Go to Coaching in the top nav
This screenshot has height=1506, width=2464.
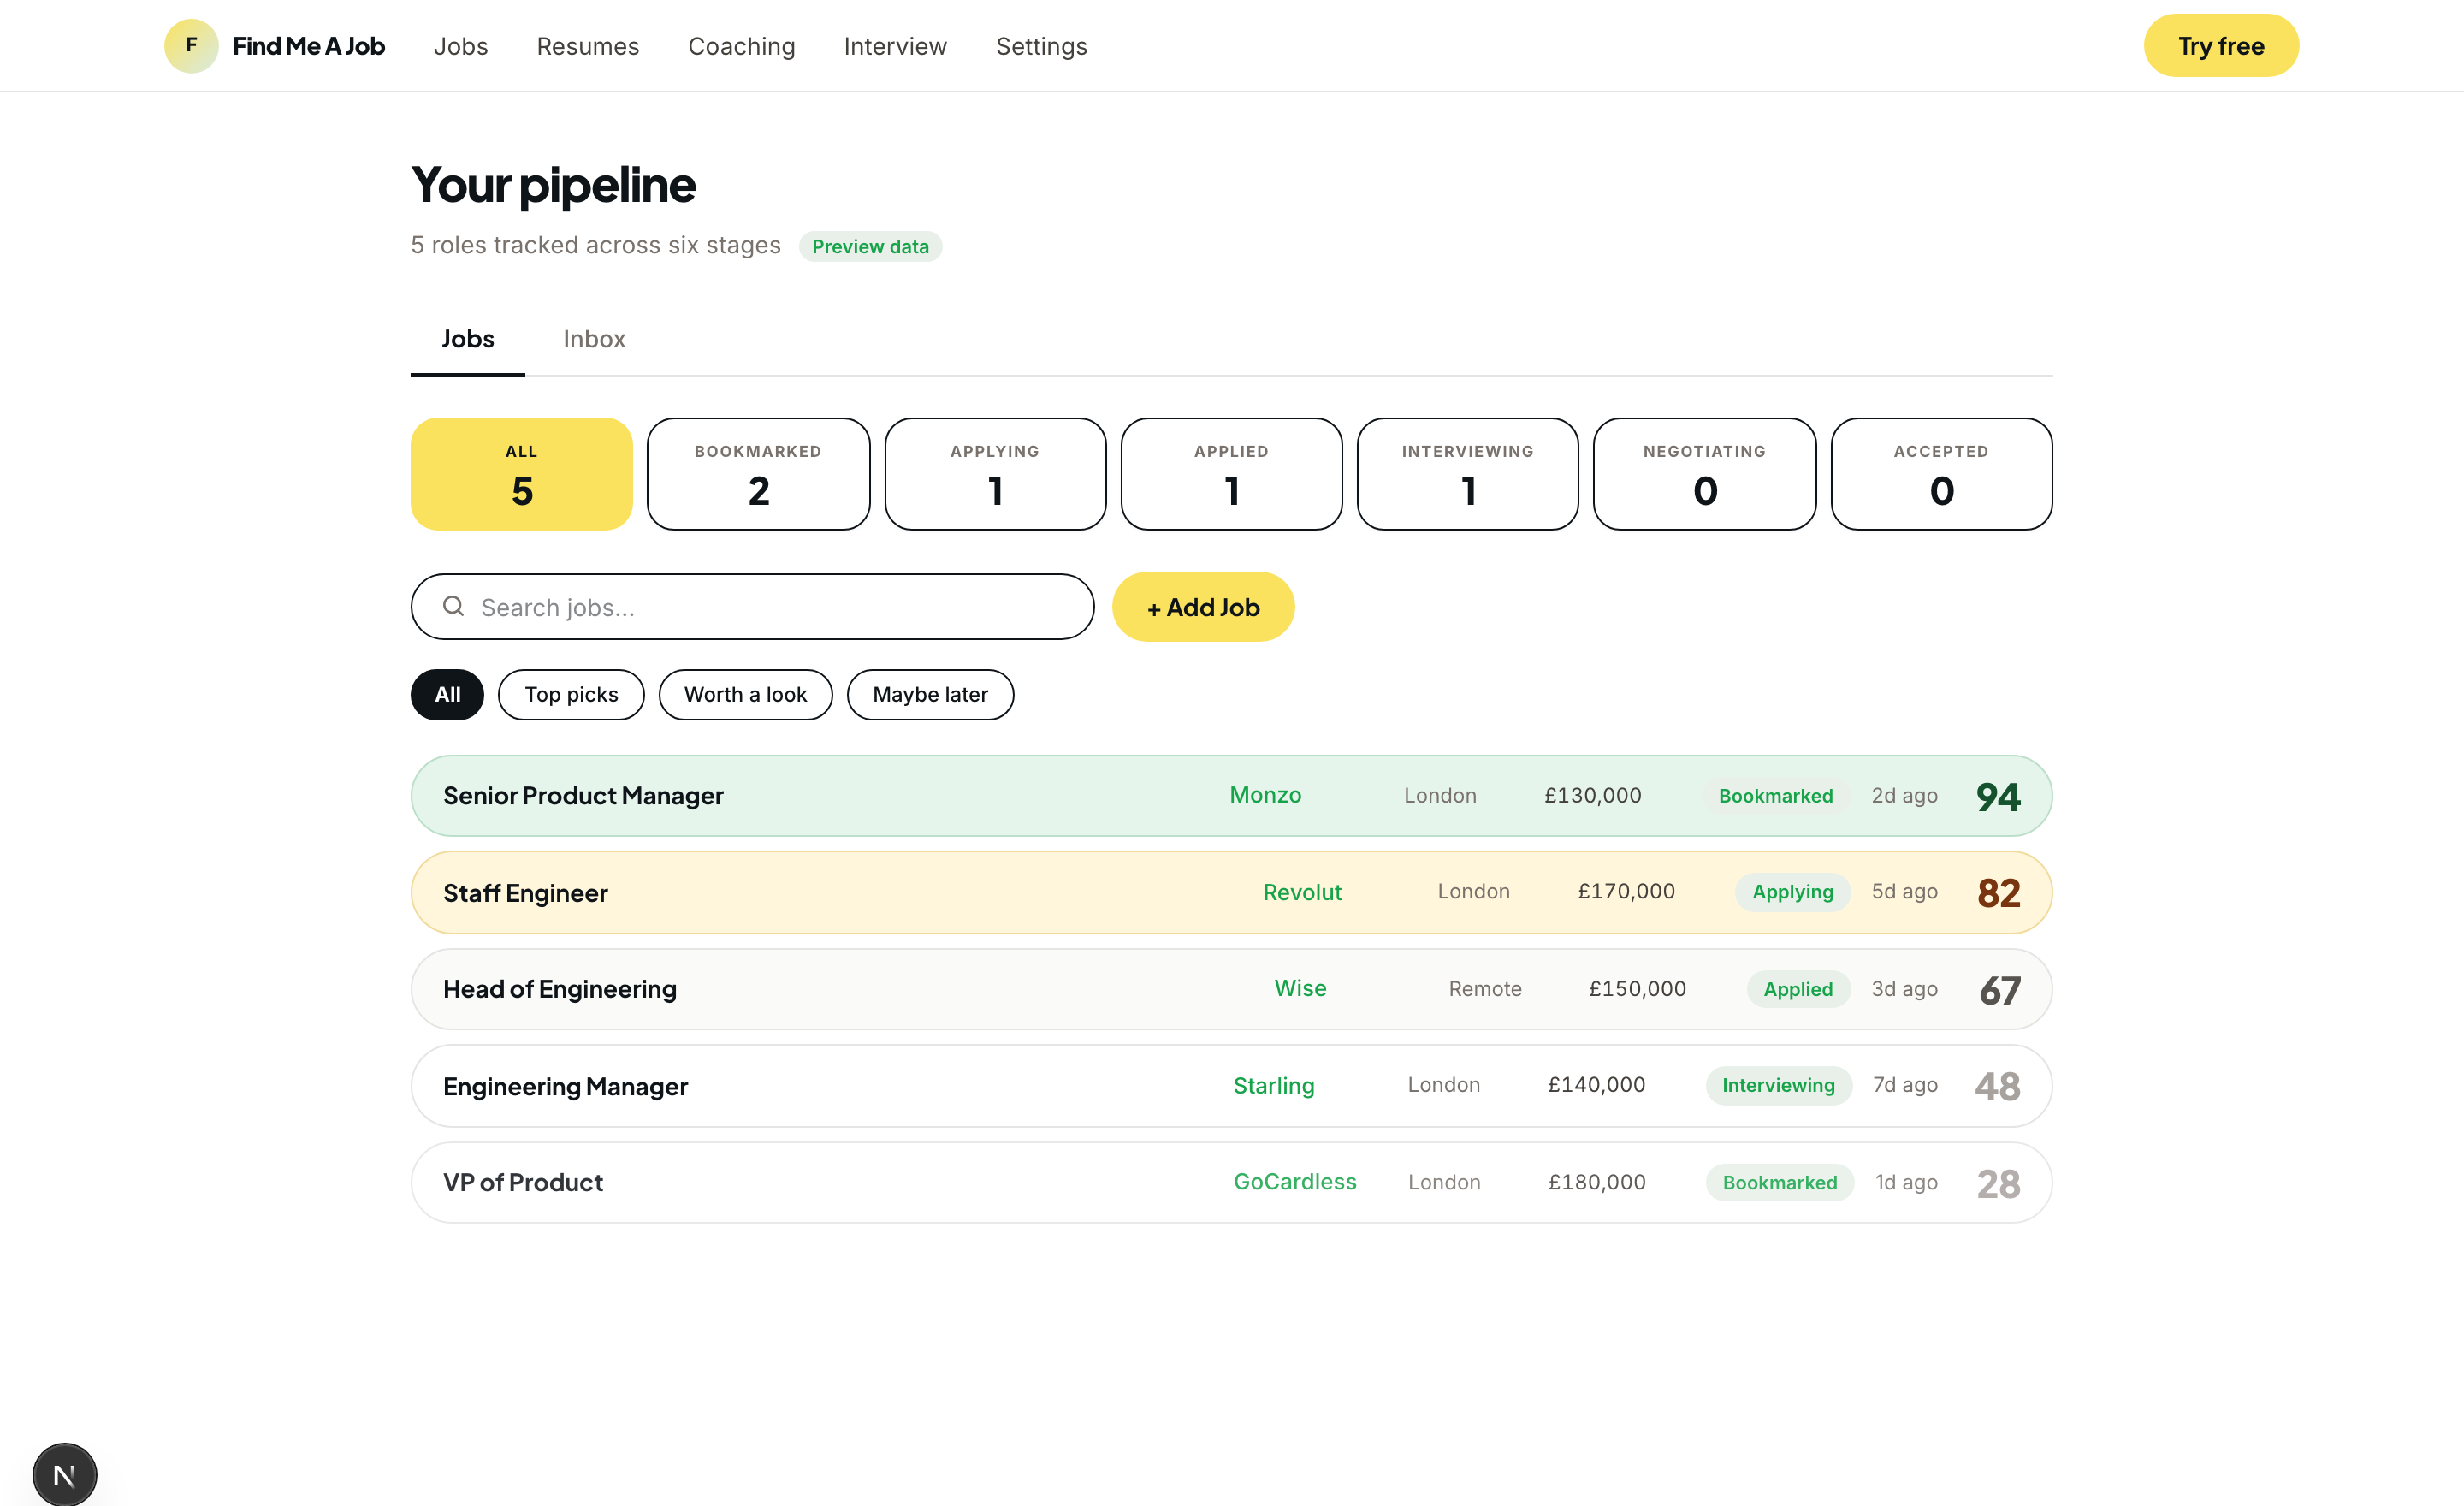[x=742, y=46]
